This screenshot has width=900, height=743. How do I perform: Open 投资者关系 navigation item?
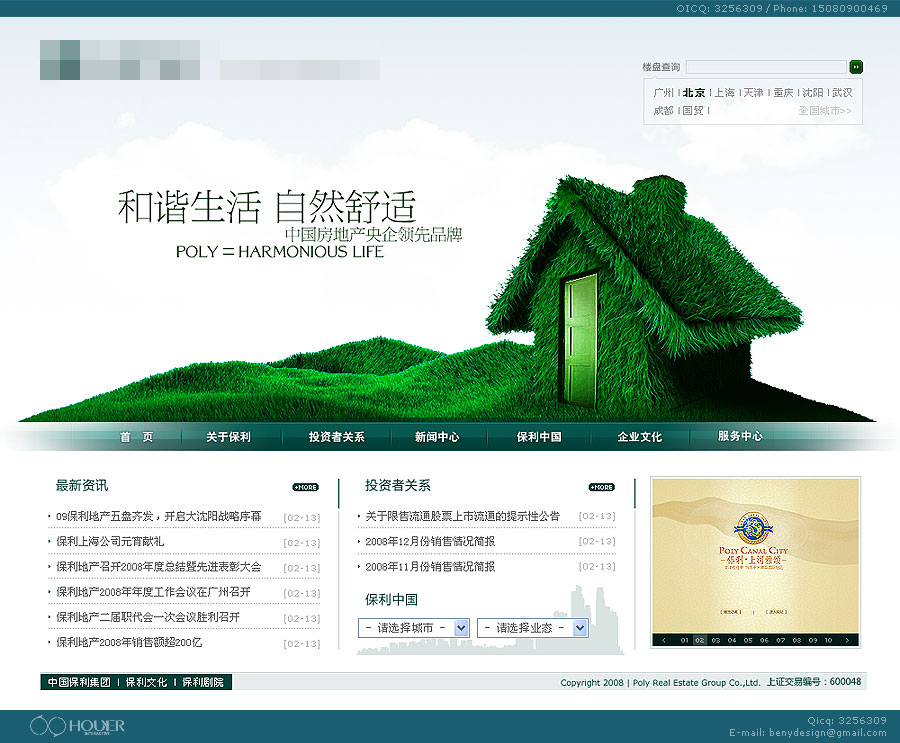[336, 437]
